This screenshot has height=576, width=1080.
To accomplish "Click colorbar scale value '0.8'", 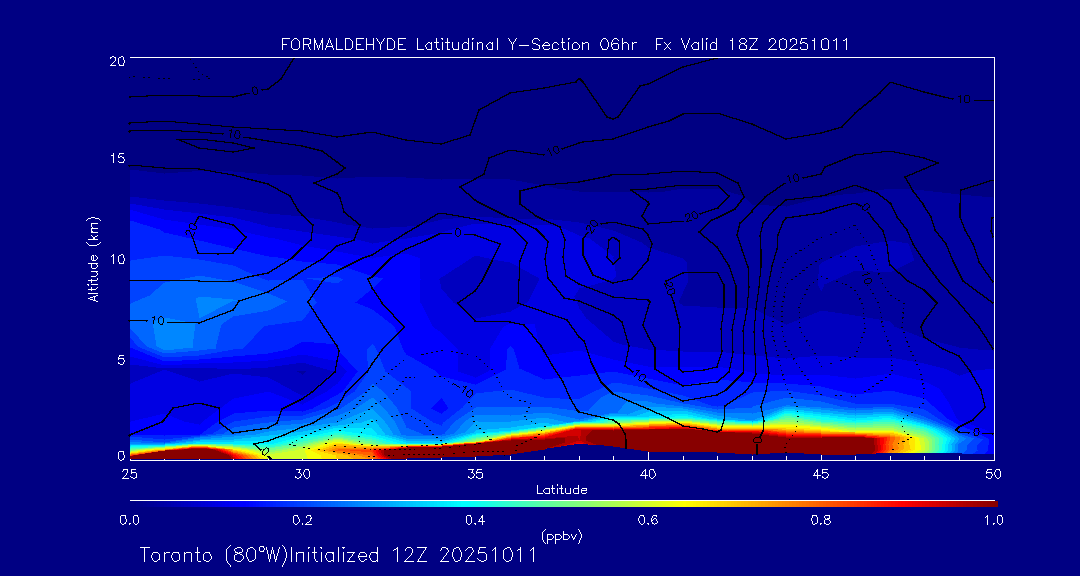I will (x=820, y=520).
